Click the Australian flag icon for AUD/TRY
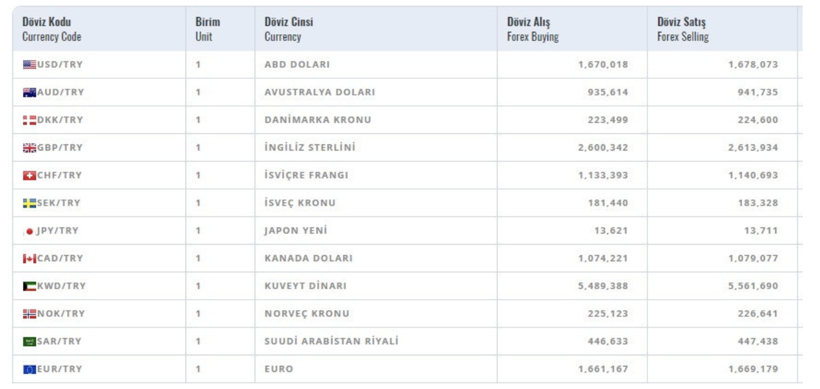The image size is (820, 389). coord(29,93)
